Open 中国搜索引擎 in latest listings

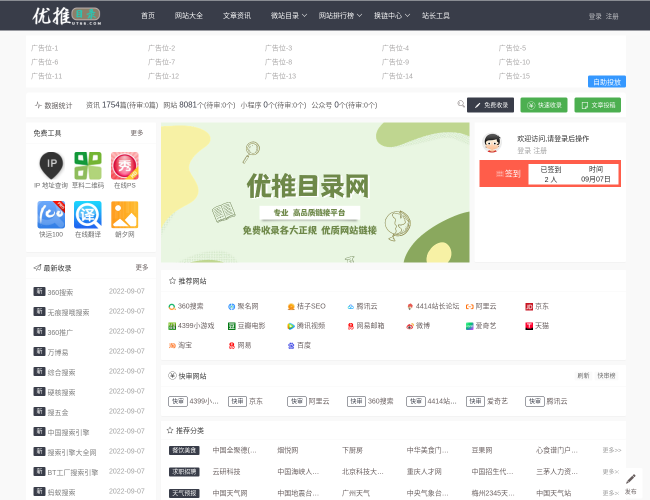[x=68, y=432]
